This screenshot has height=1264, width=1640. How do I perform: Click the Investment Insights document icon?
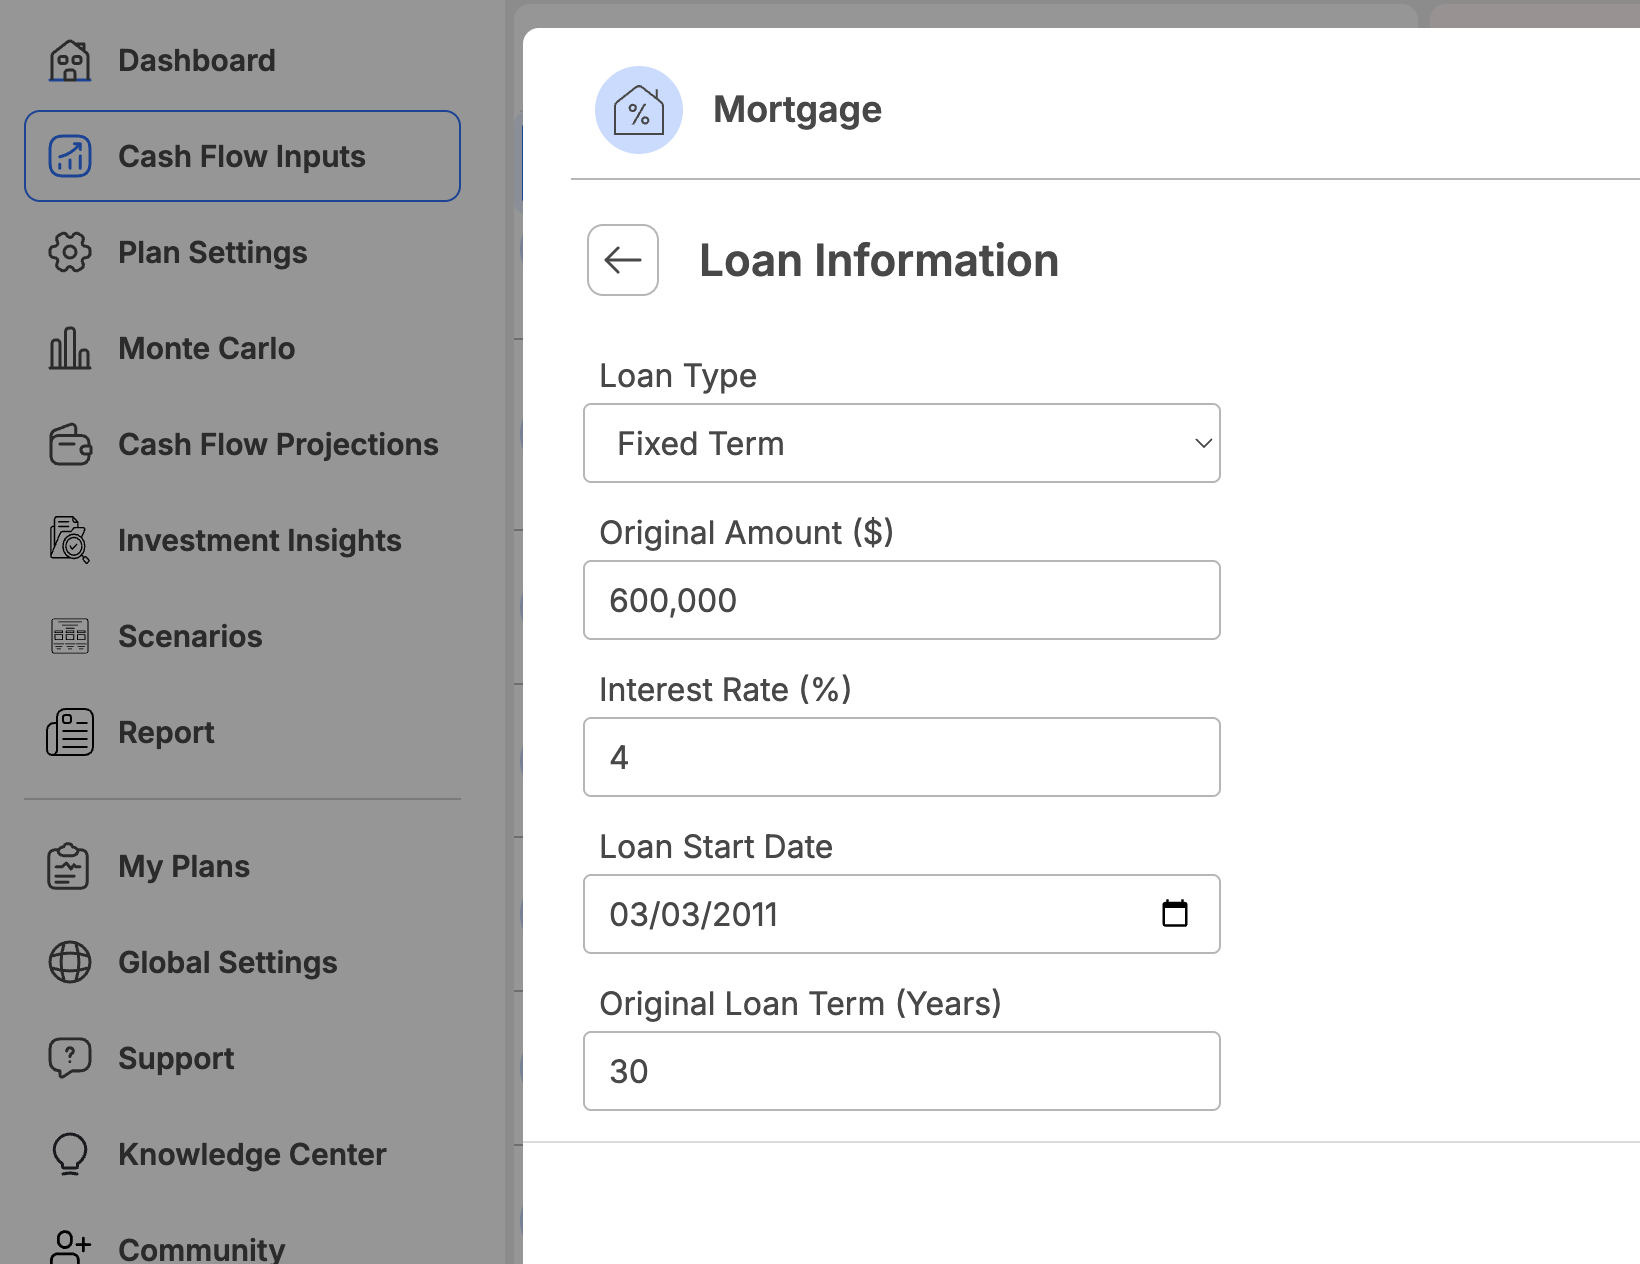pos(70,540)
